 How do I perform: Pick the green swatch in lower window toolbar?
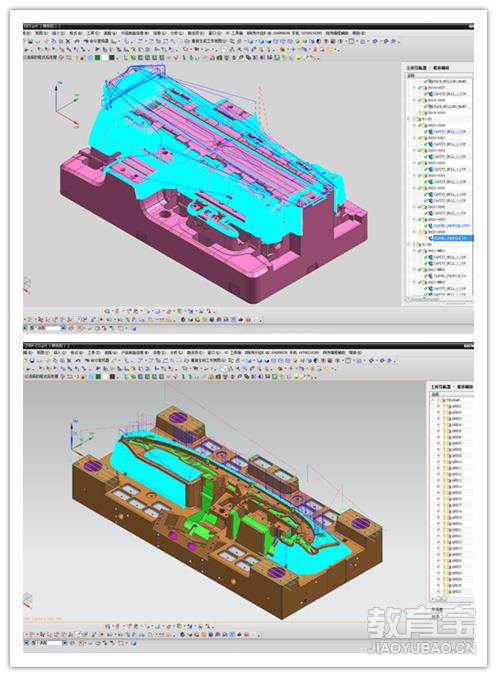98,376
